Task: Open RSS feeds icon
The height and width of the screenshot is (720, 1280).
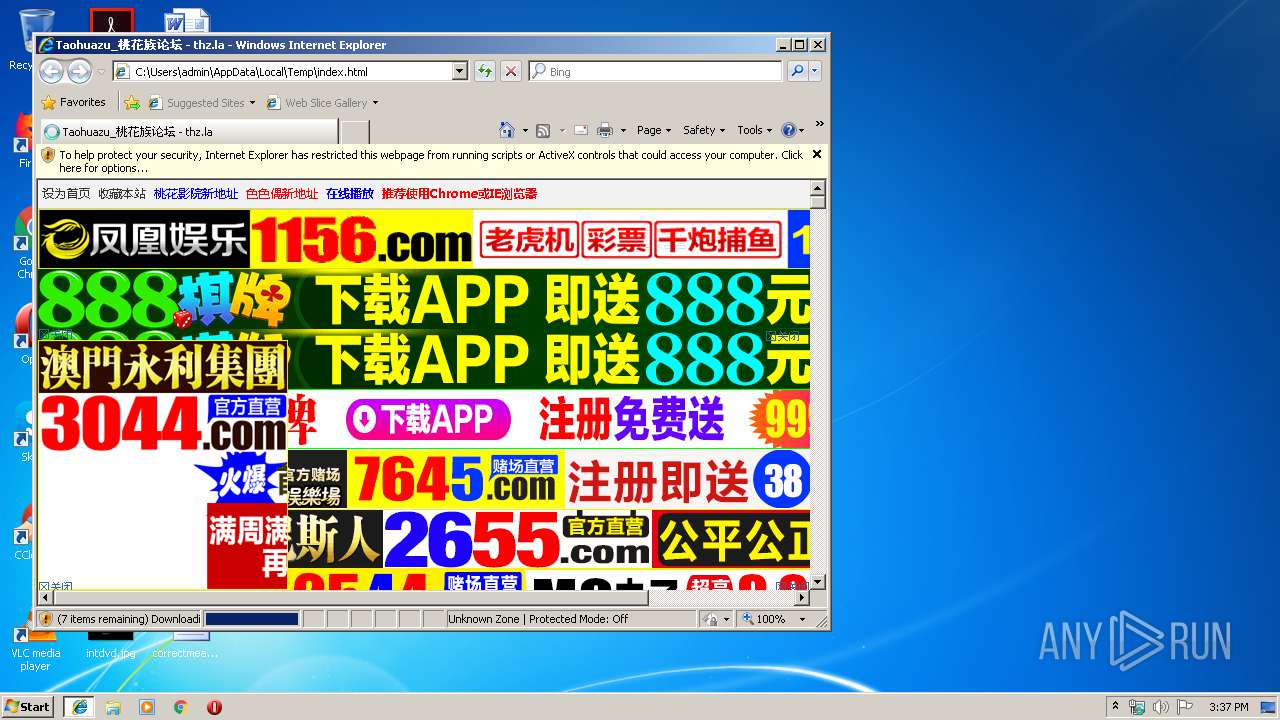Action: click(x=543, y=130)
